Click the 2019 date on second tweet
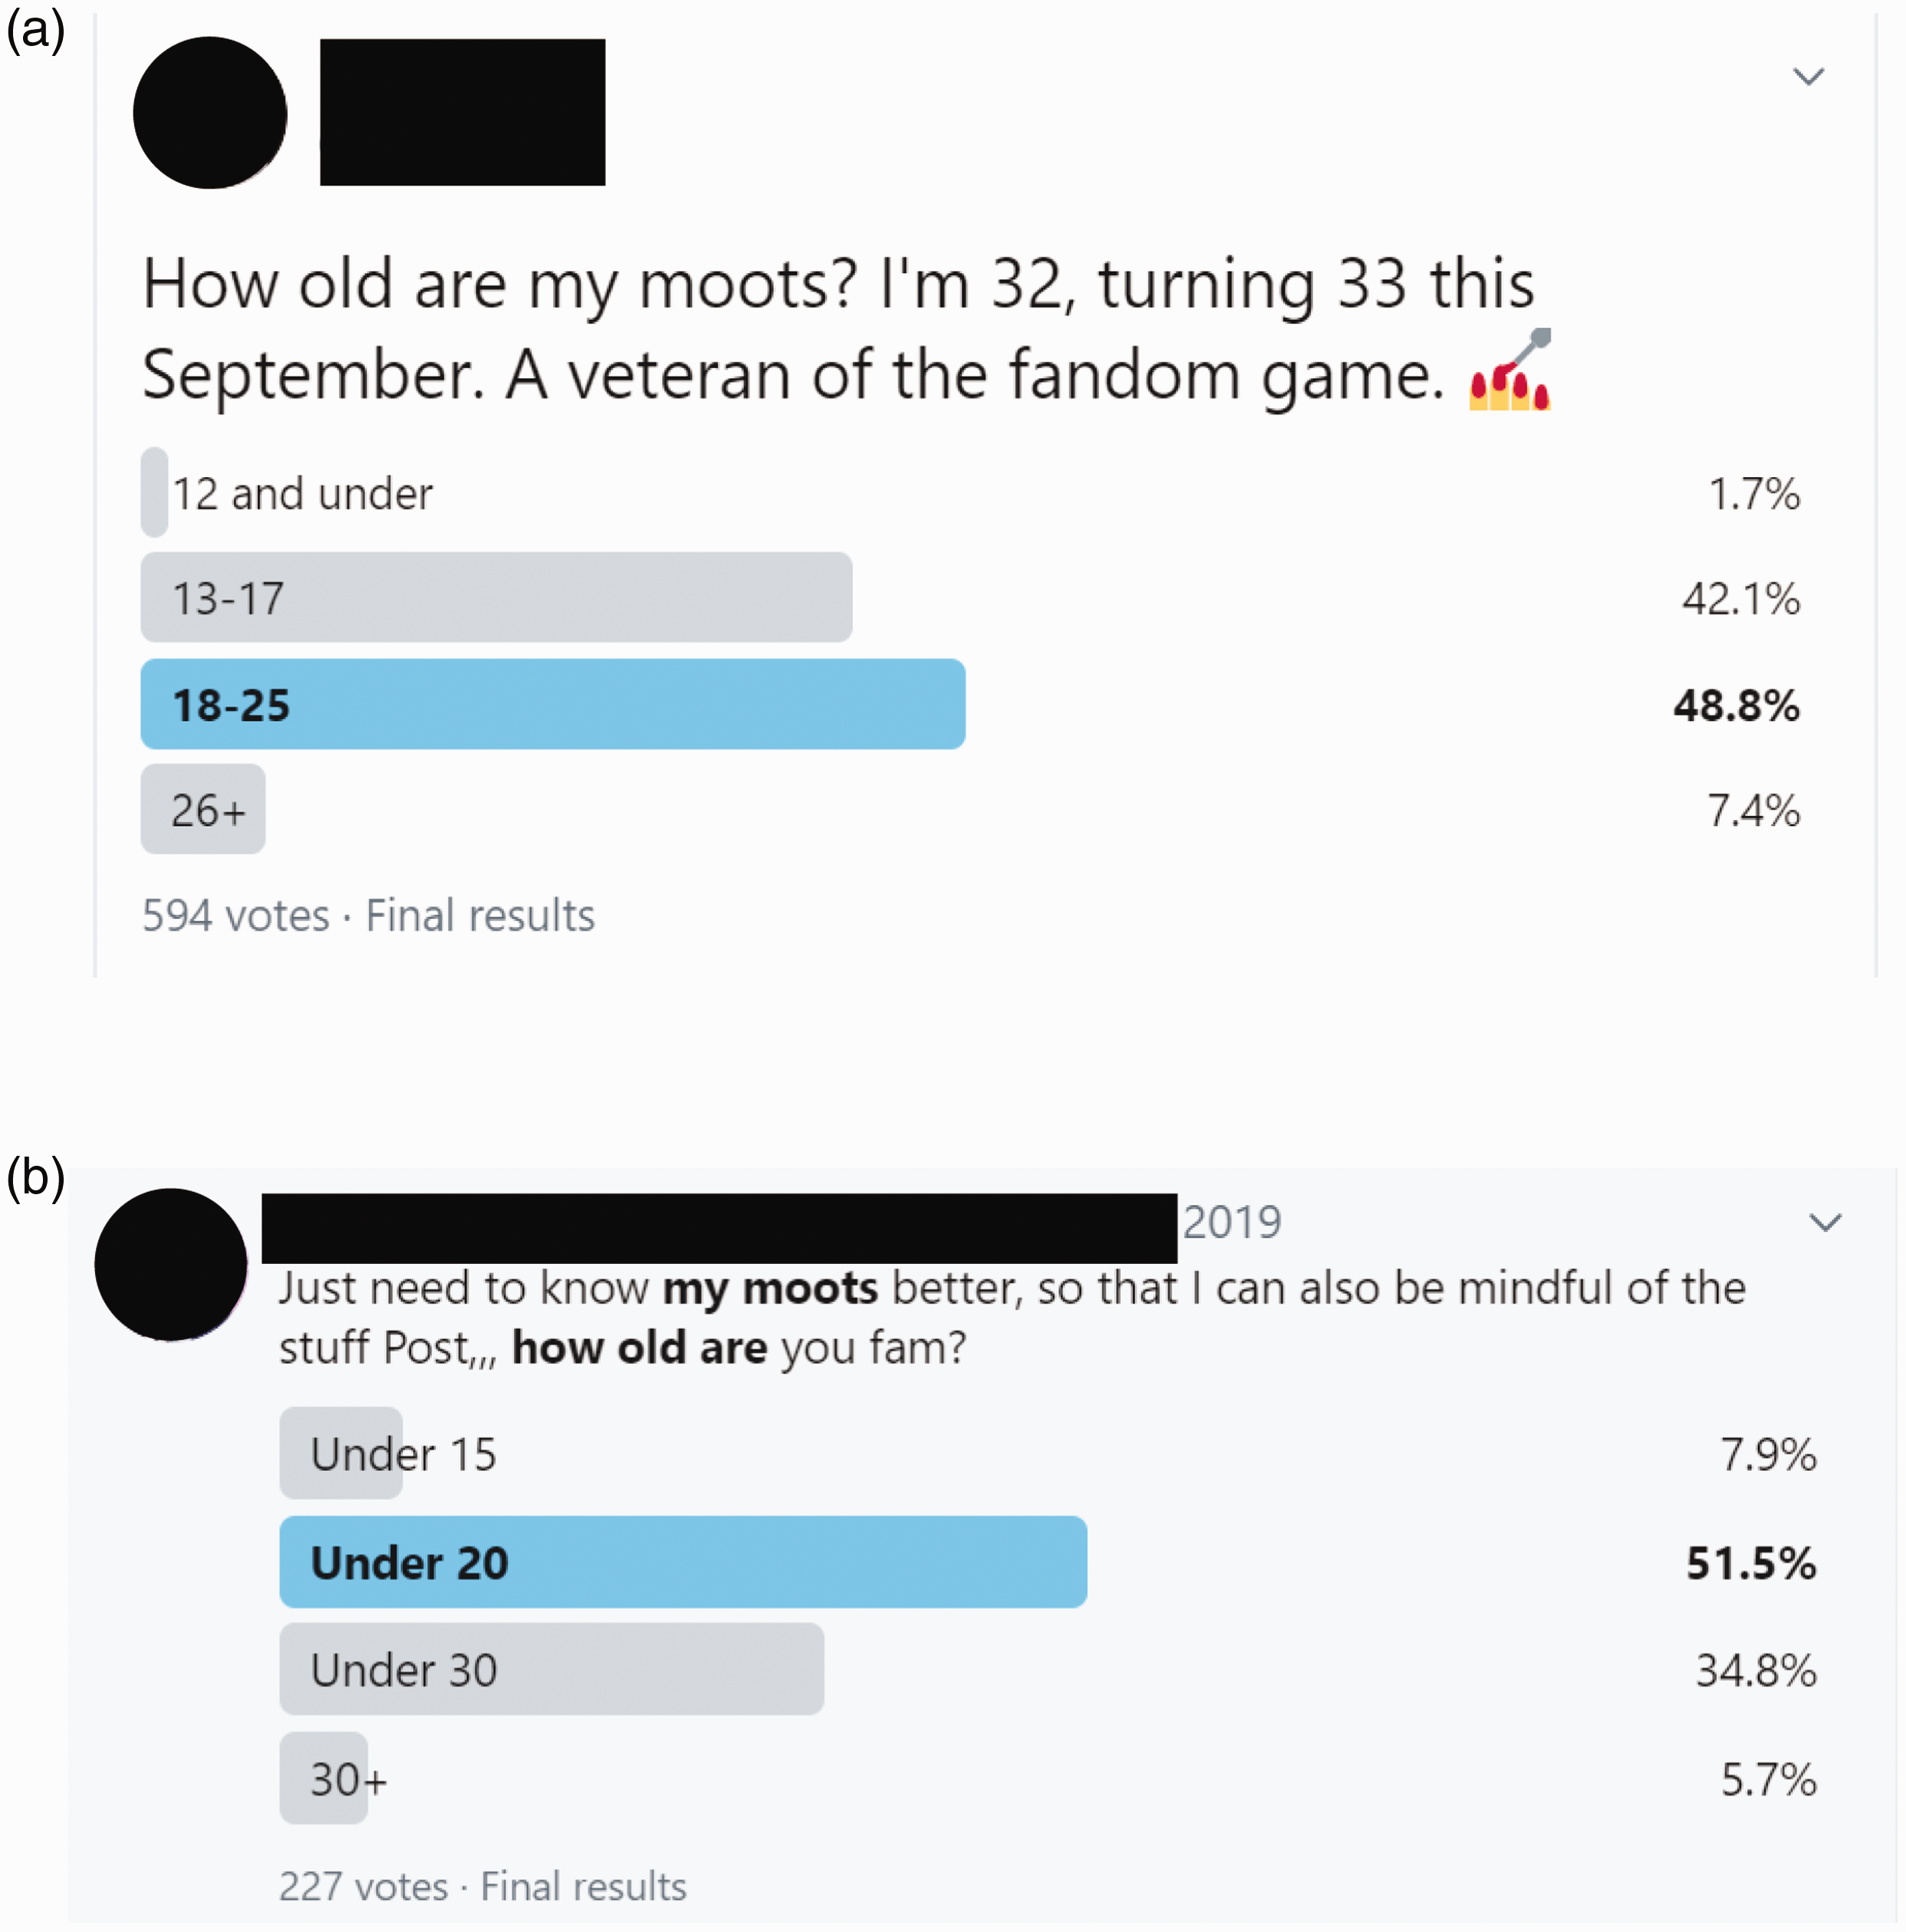The height and width of the screenshot is (1932, 1906). pyautogui.click(x=1232, y=1222)
